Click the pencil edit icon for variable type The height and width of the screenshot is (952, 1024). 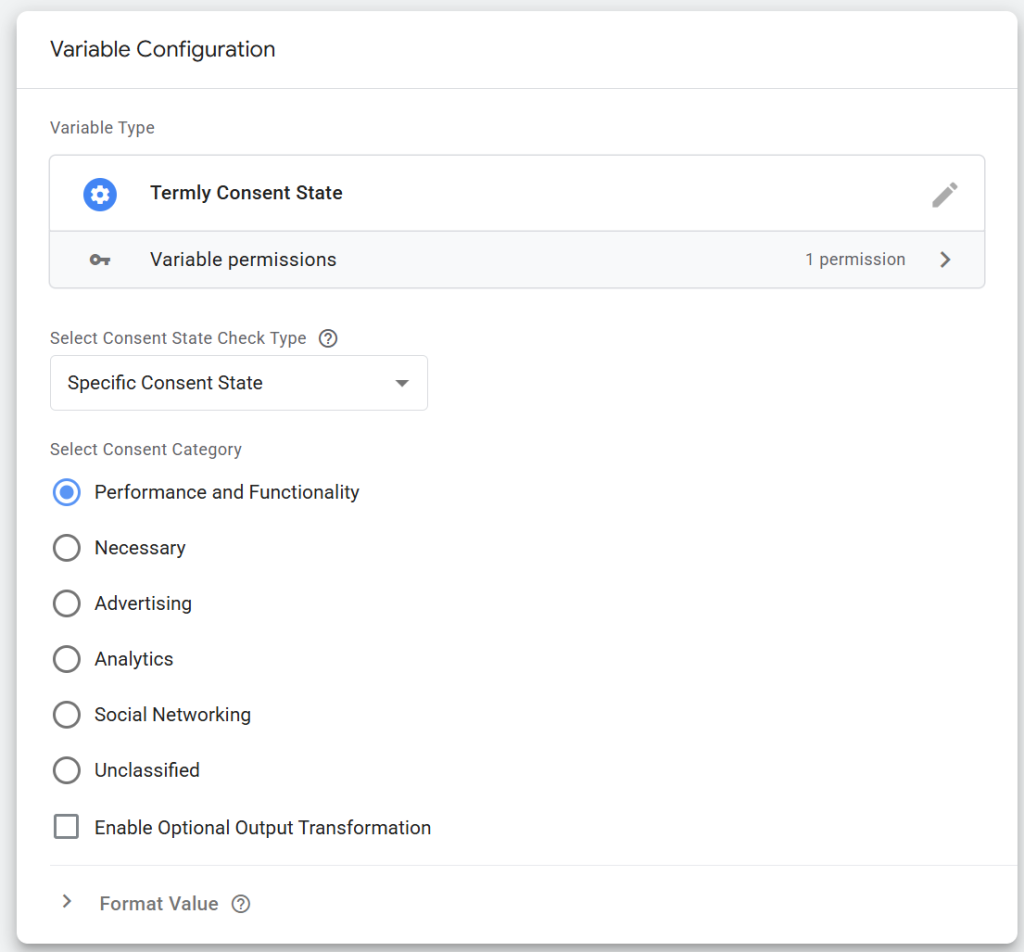[x=944, y=195]
